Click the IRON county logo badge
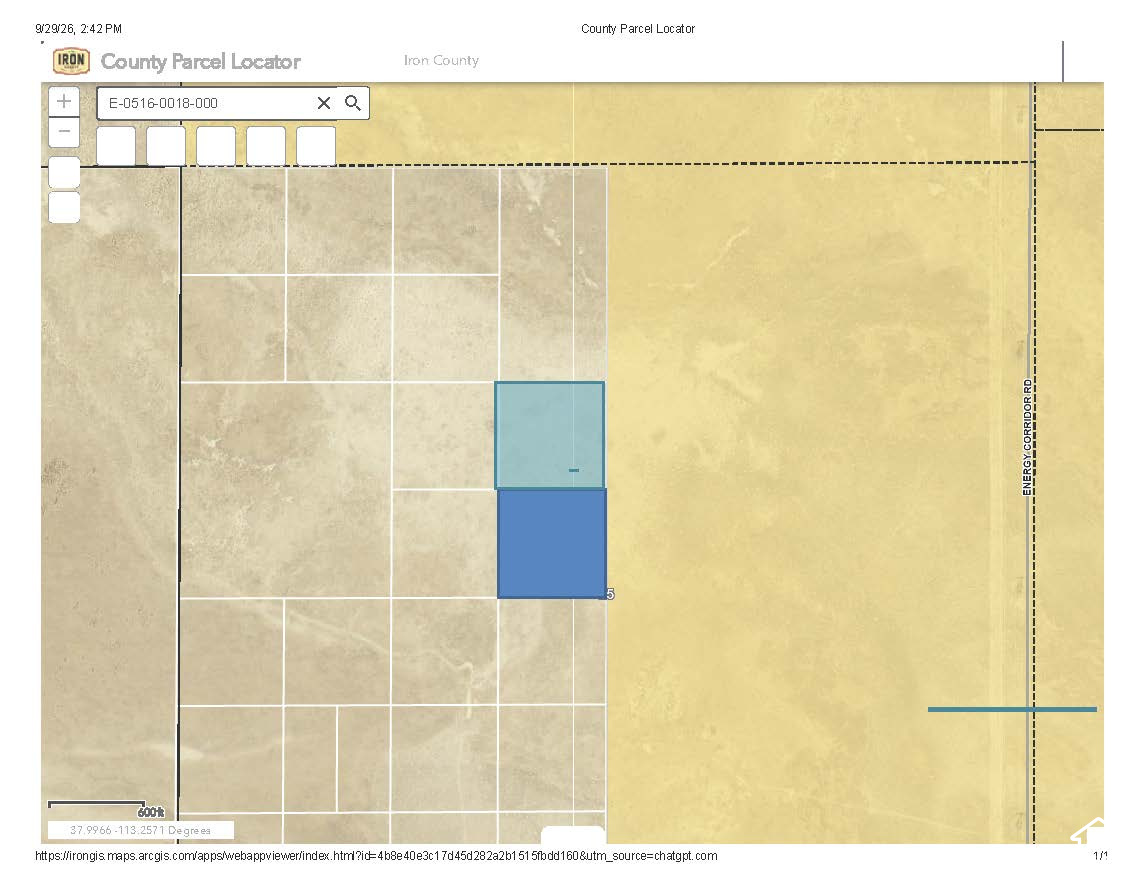The width and height of the screenshot is (1144, 884). click(x=72, y=61)
